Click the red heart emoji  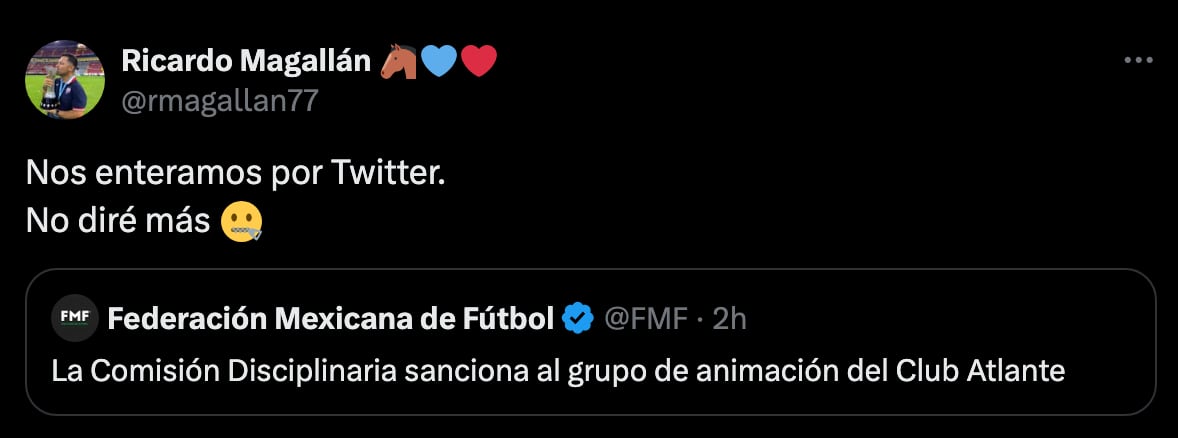(478, 62)
